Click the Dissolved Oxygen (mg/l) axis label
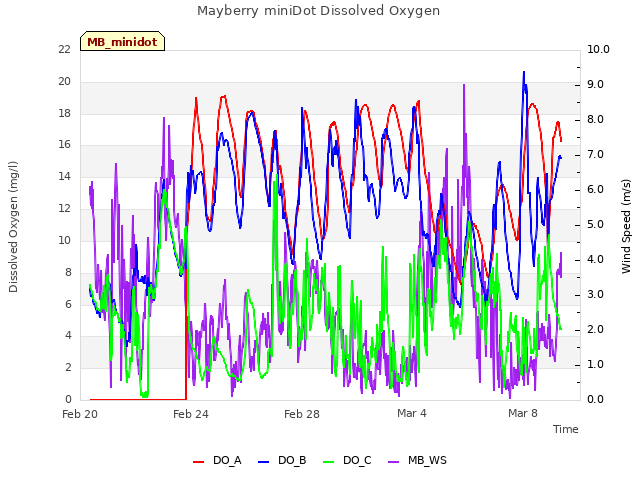 point(13,227)
